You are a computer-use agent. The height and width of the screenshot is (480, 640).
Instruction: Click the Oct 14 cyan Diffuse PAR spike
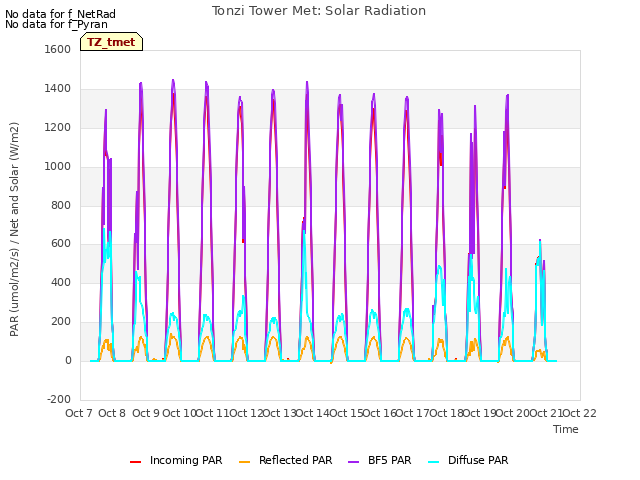(x=304, y=233)
